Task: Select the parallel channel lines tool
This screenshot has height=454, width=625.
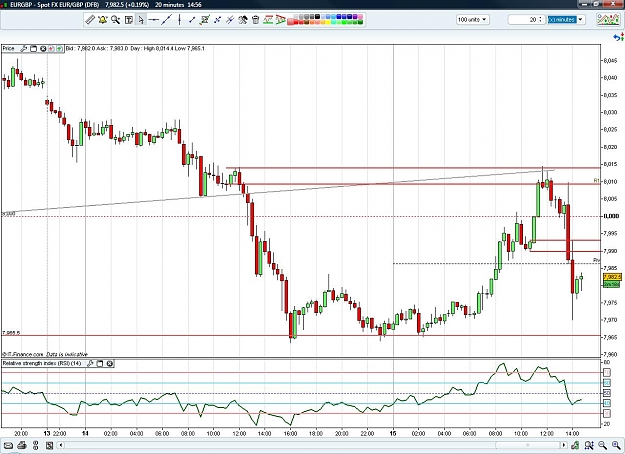Action: tap(230, 20)
